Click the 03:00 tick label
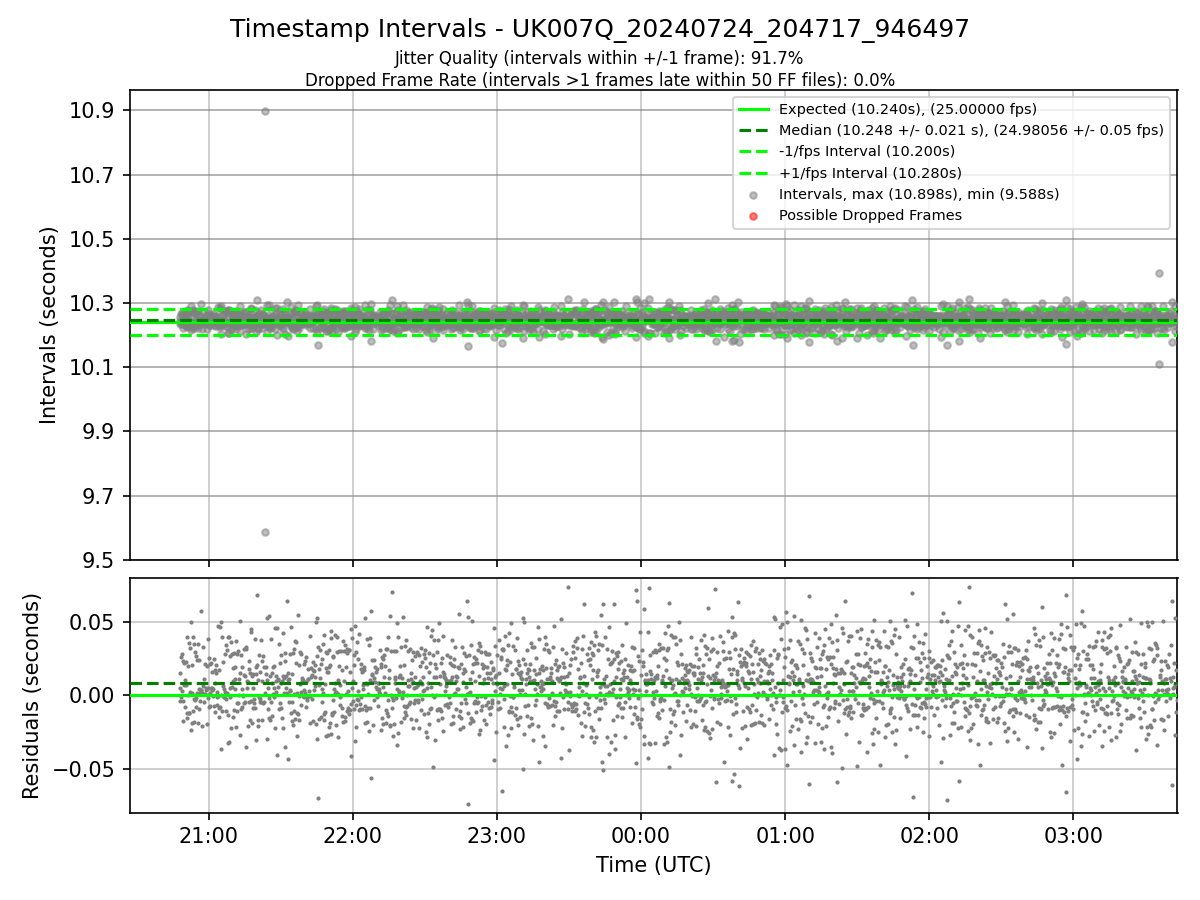Screen dimensions: 1200x900 coord(1073,833)
